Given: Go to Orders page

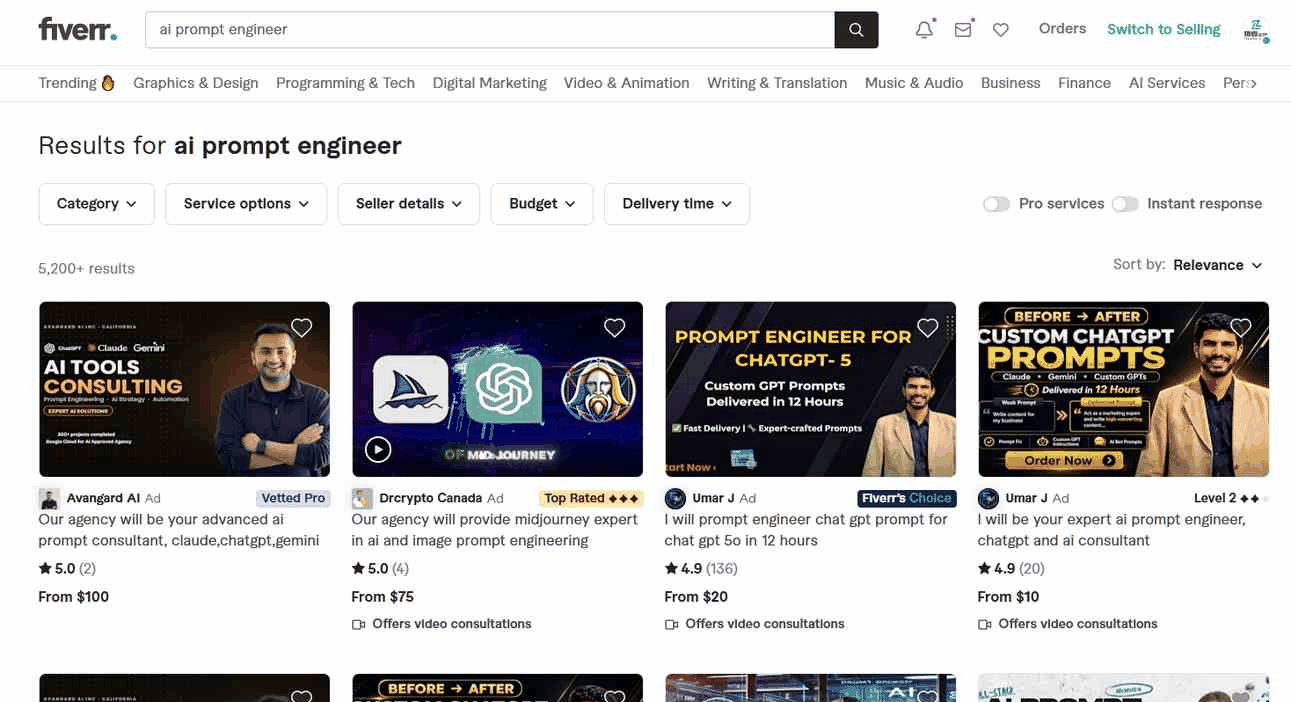Looking at the screenshot, I should (1062, 29).
